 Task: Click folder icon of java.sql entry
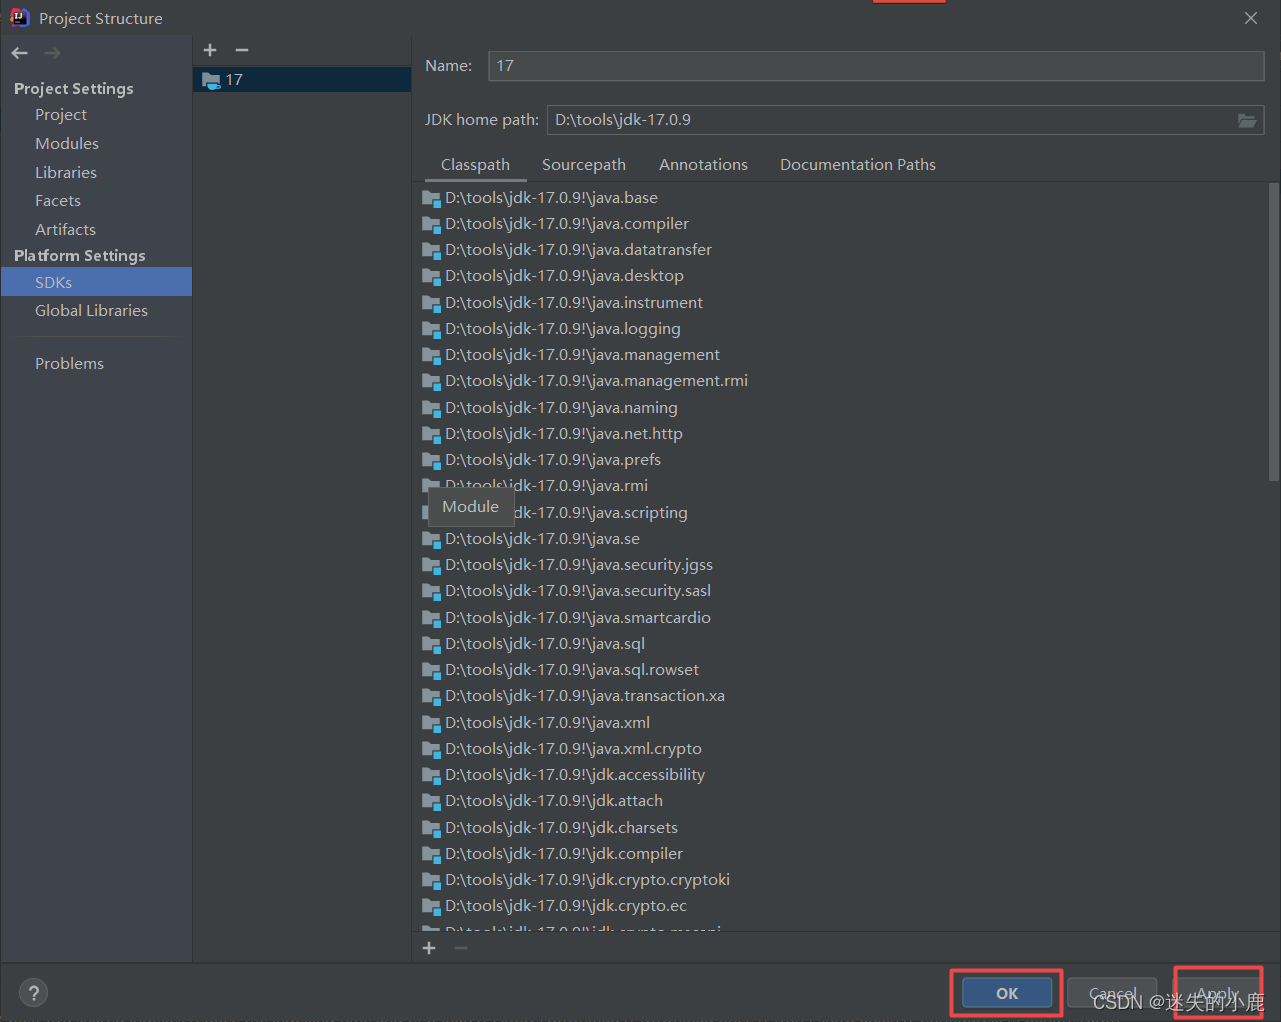coord(431,644)
